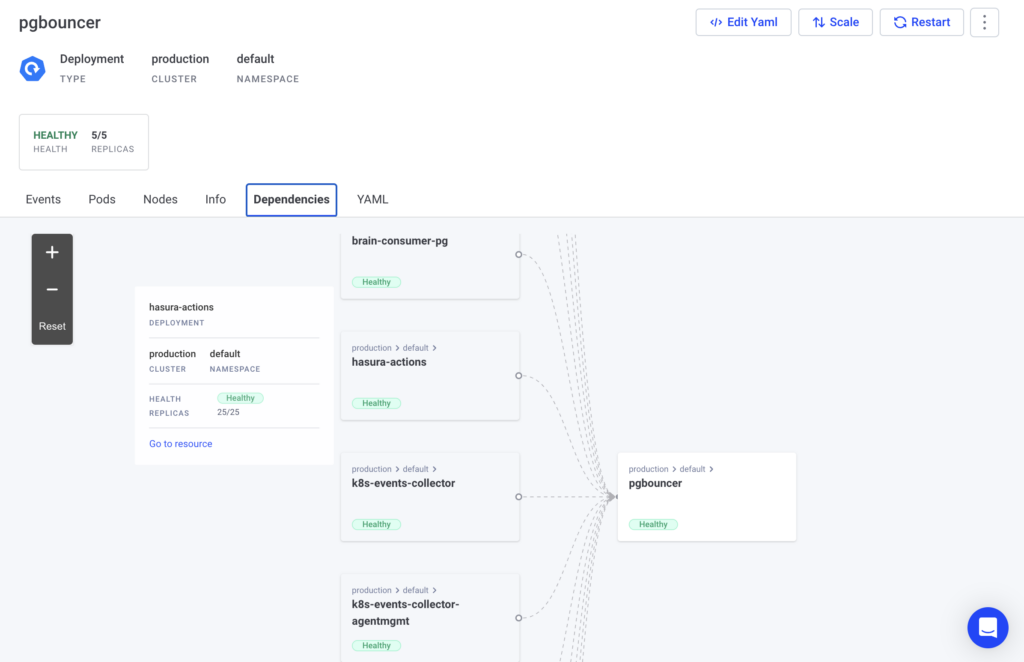Viewport: 1024px width, 662px height.
Task: Click the 25/25 replicas value
Action: pos(228,413)
